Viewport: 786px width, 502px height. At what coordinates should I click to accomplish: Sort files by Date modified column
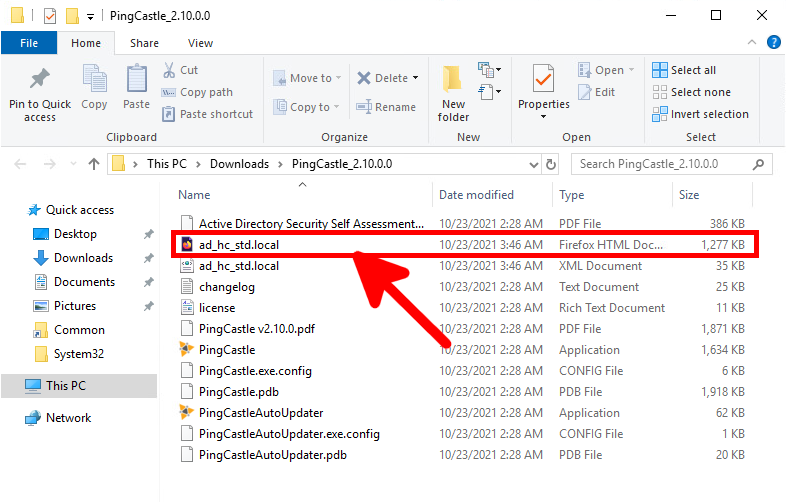click(476, 195)
